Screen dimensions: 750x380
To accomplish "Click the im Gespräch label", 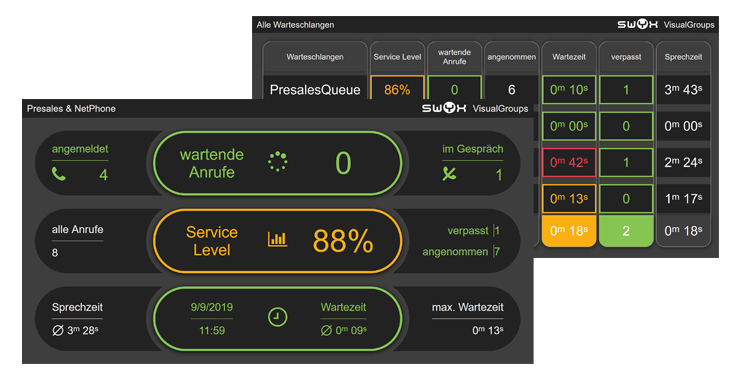I will click(x=473, y=149).
